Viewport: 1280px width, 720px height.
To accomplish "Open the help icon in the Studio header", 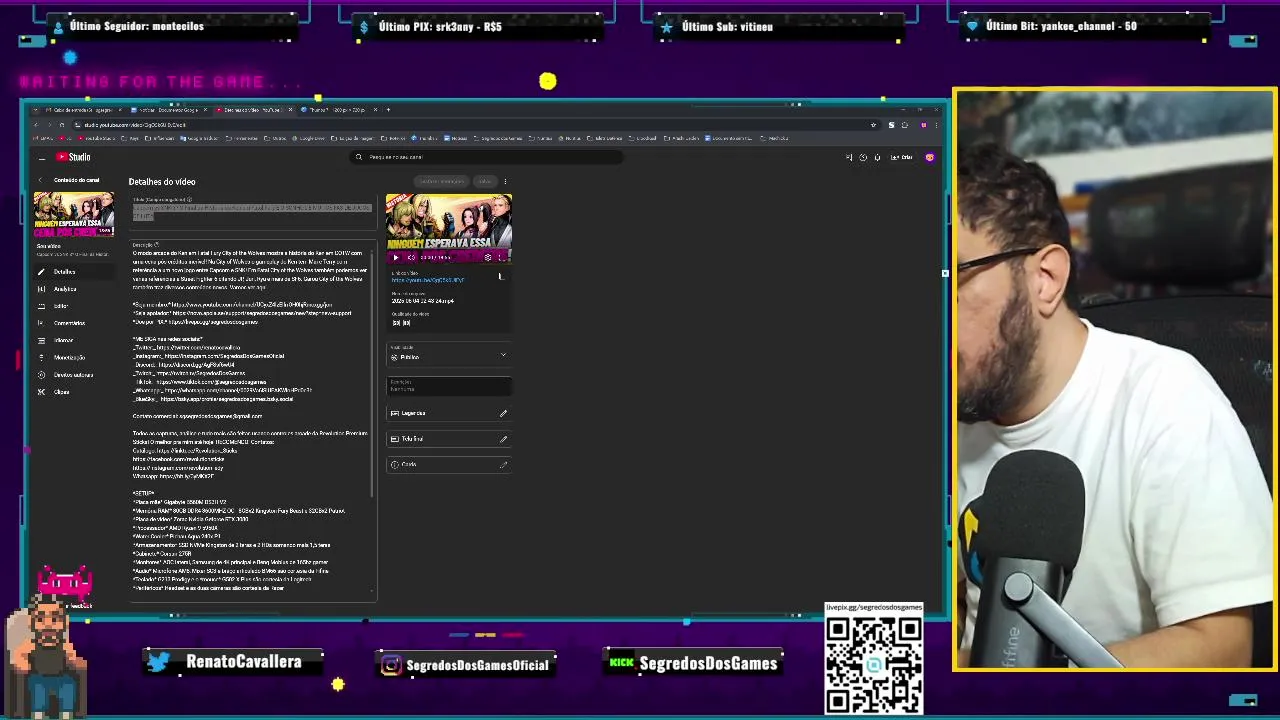I will tap(863, 157).
